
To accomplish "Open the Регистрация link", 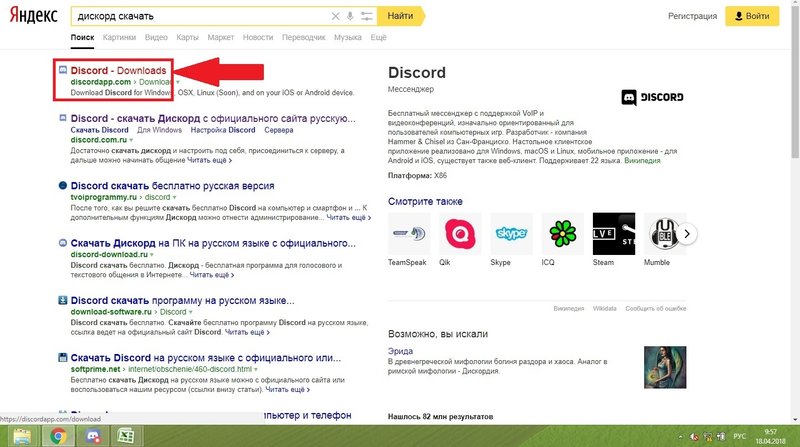I will [x=692, y=16].
